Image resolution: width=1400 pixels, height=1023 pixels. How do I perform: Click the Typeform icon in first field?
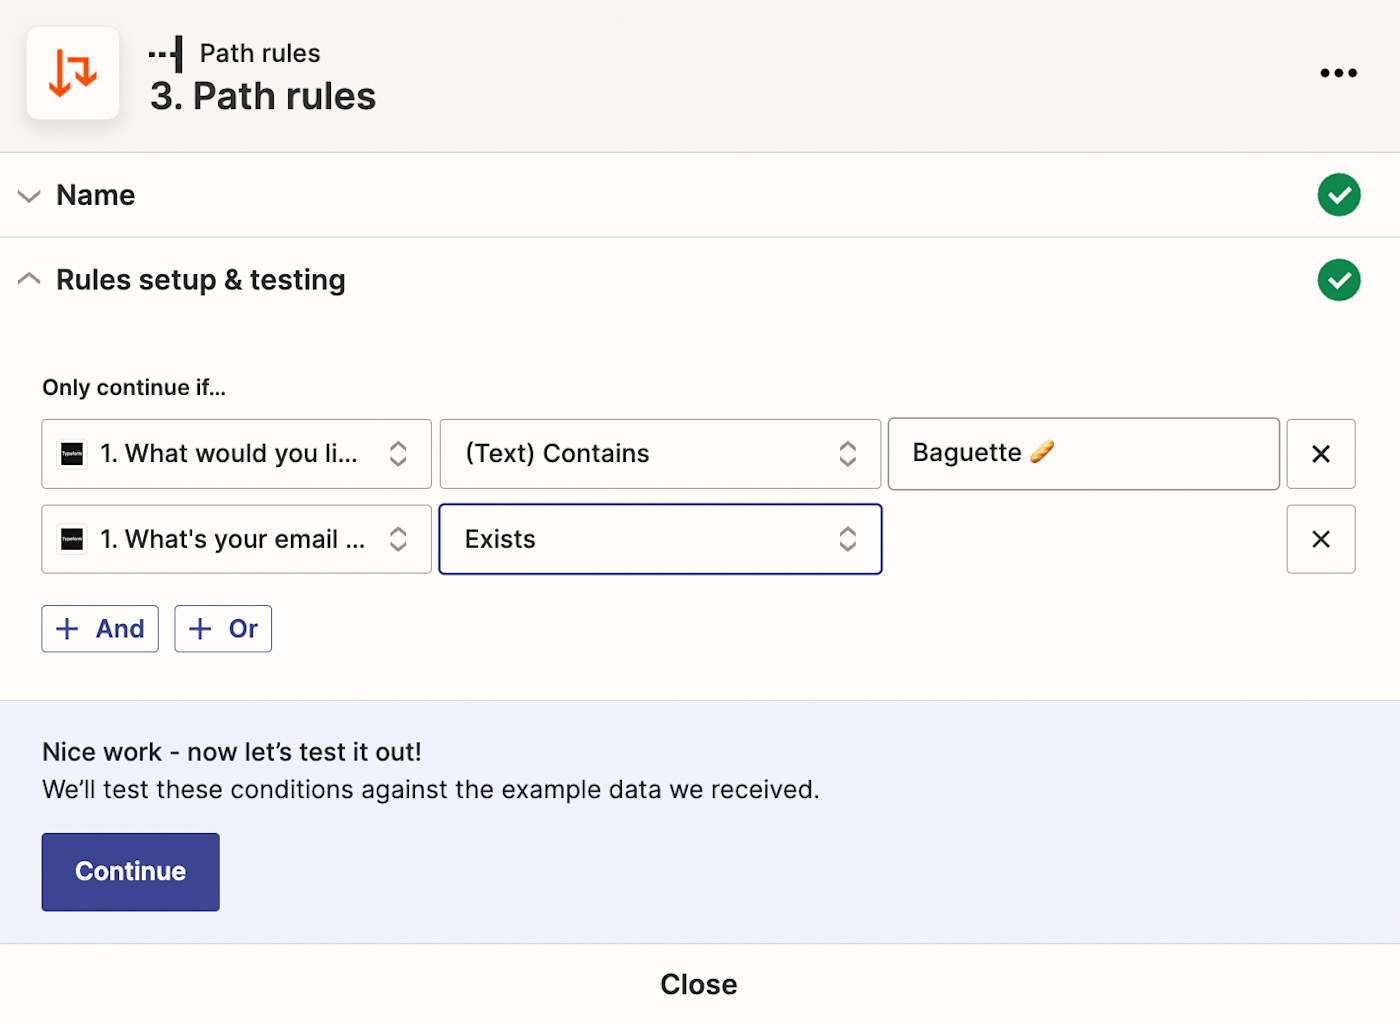click(73, 454)
